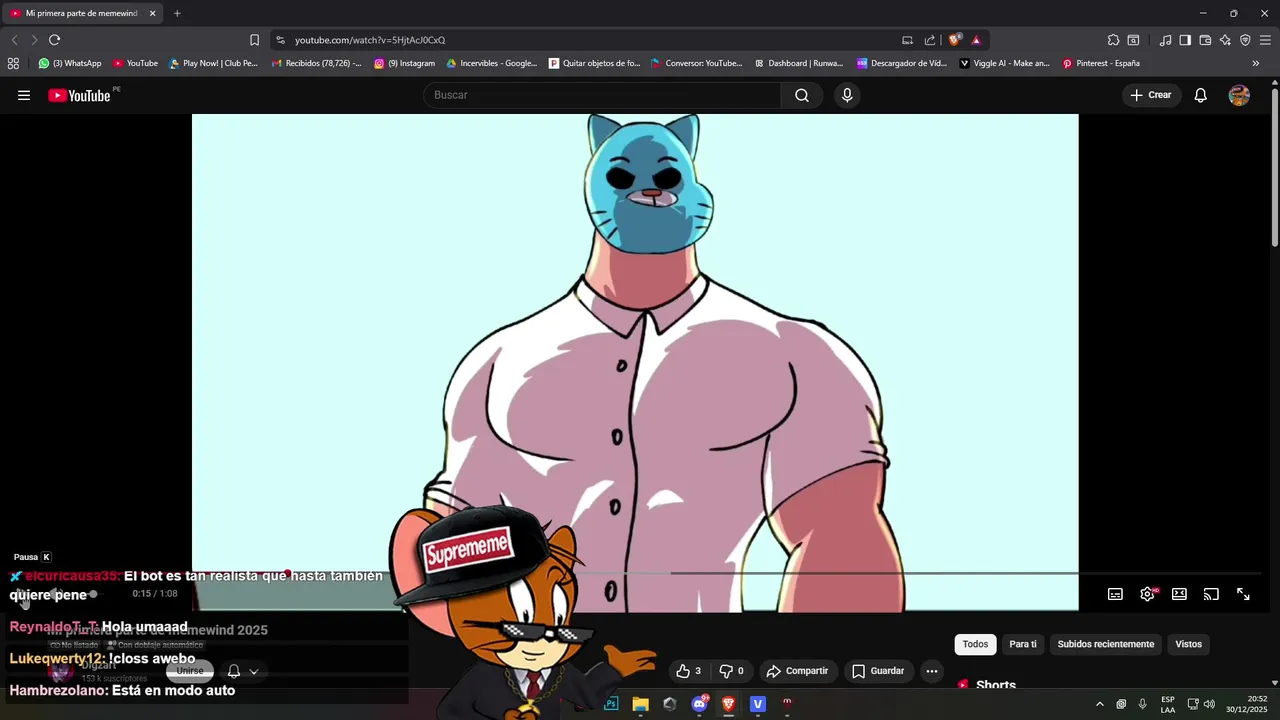Open the account avatar menu
This screenshot has width=1280, height=720.
[1239, 95]
